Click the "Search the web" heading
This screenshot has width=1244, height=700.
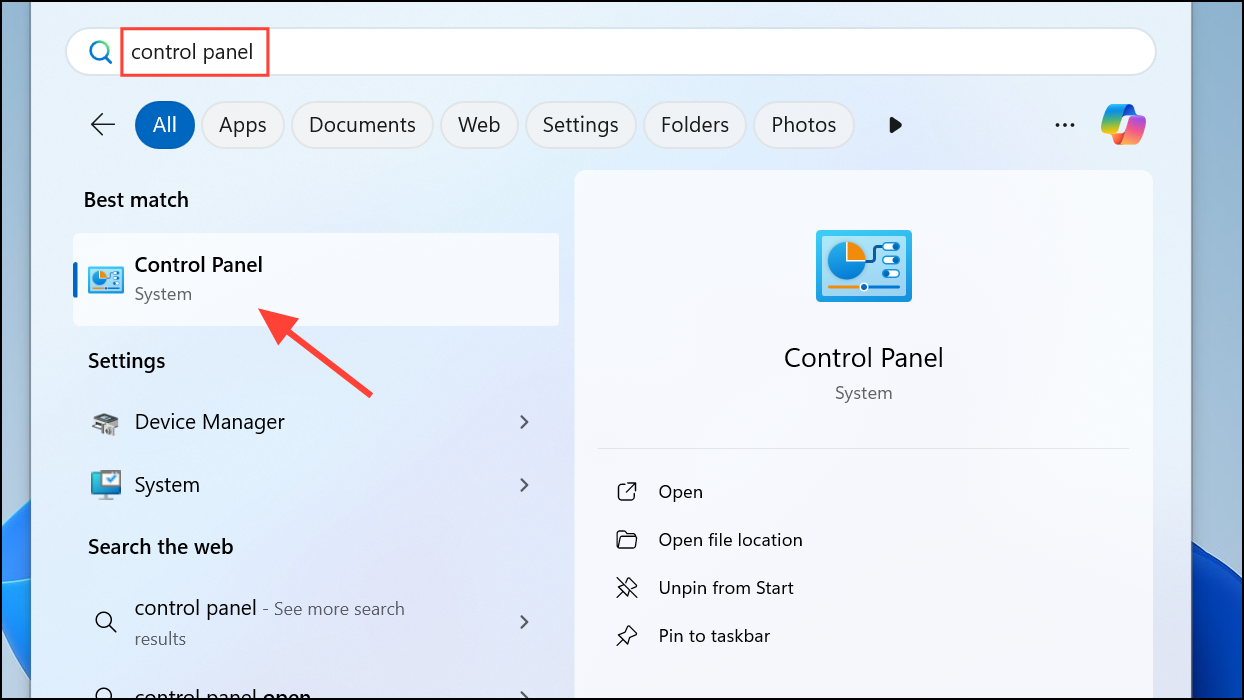(x=160, y=547)
